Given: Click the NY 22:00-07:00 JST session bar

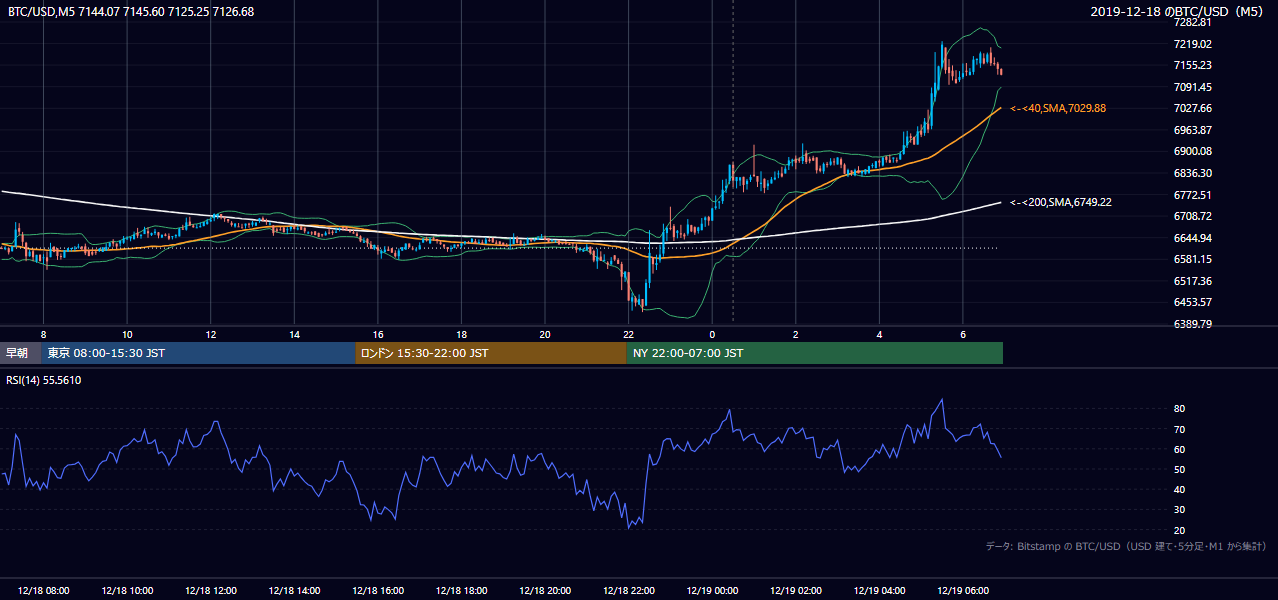Looking at the screenshot, I should [x=814, y=353].
